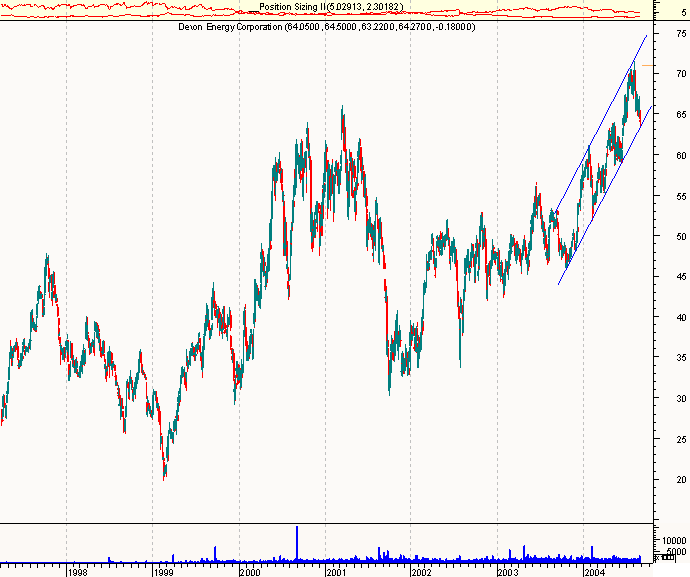Click the 5000 volume axis label
690x577 pixels.
pos(675,551)
